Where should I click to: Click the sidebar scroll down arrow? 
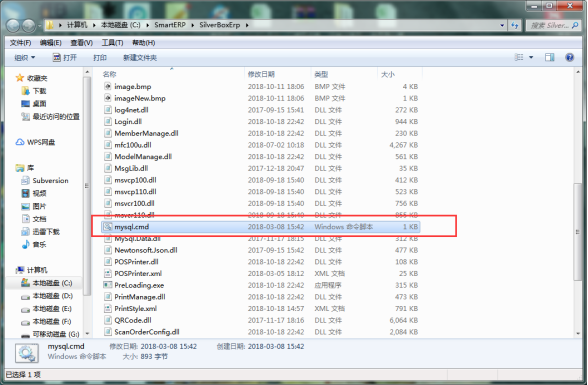click(x=87, y=333)
